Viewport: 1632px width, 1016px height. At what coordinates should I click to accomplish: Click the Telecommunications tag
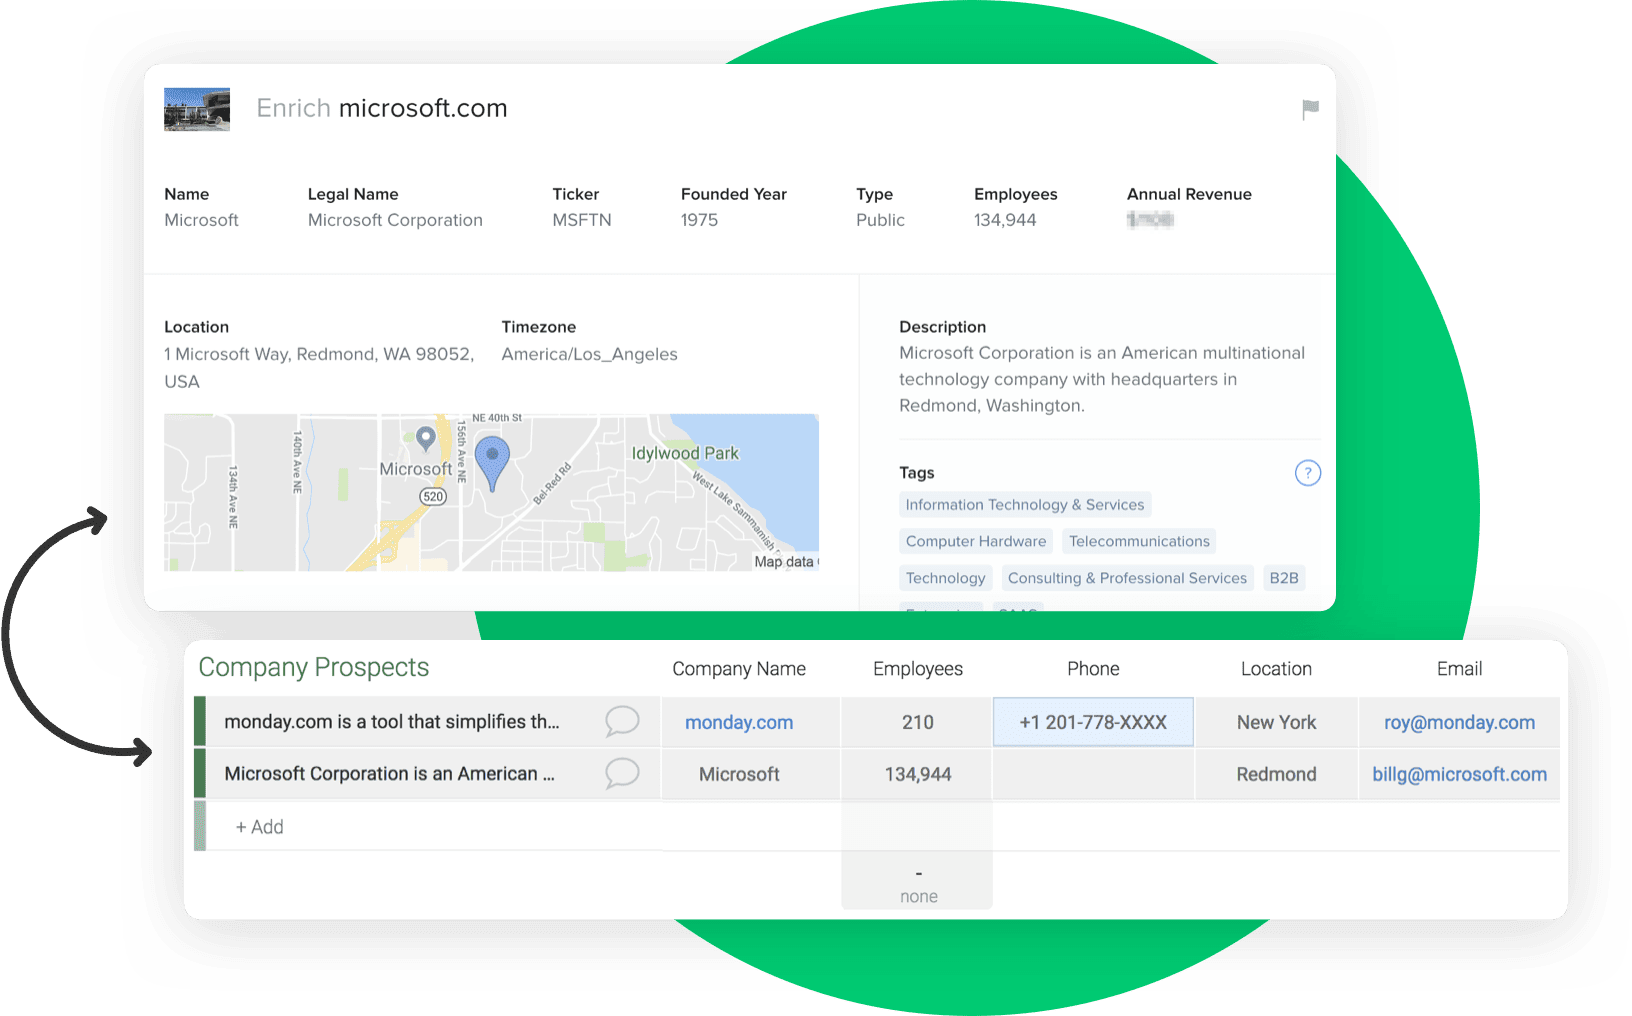tap(1139, 541)
